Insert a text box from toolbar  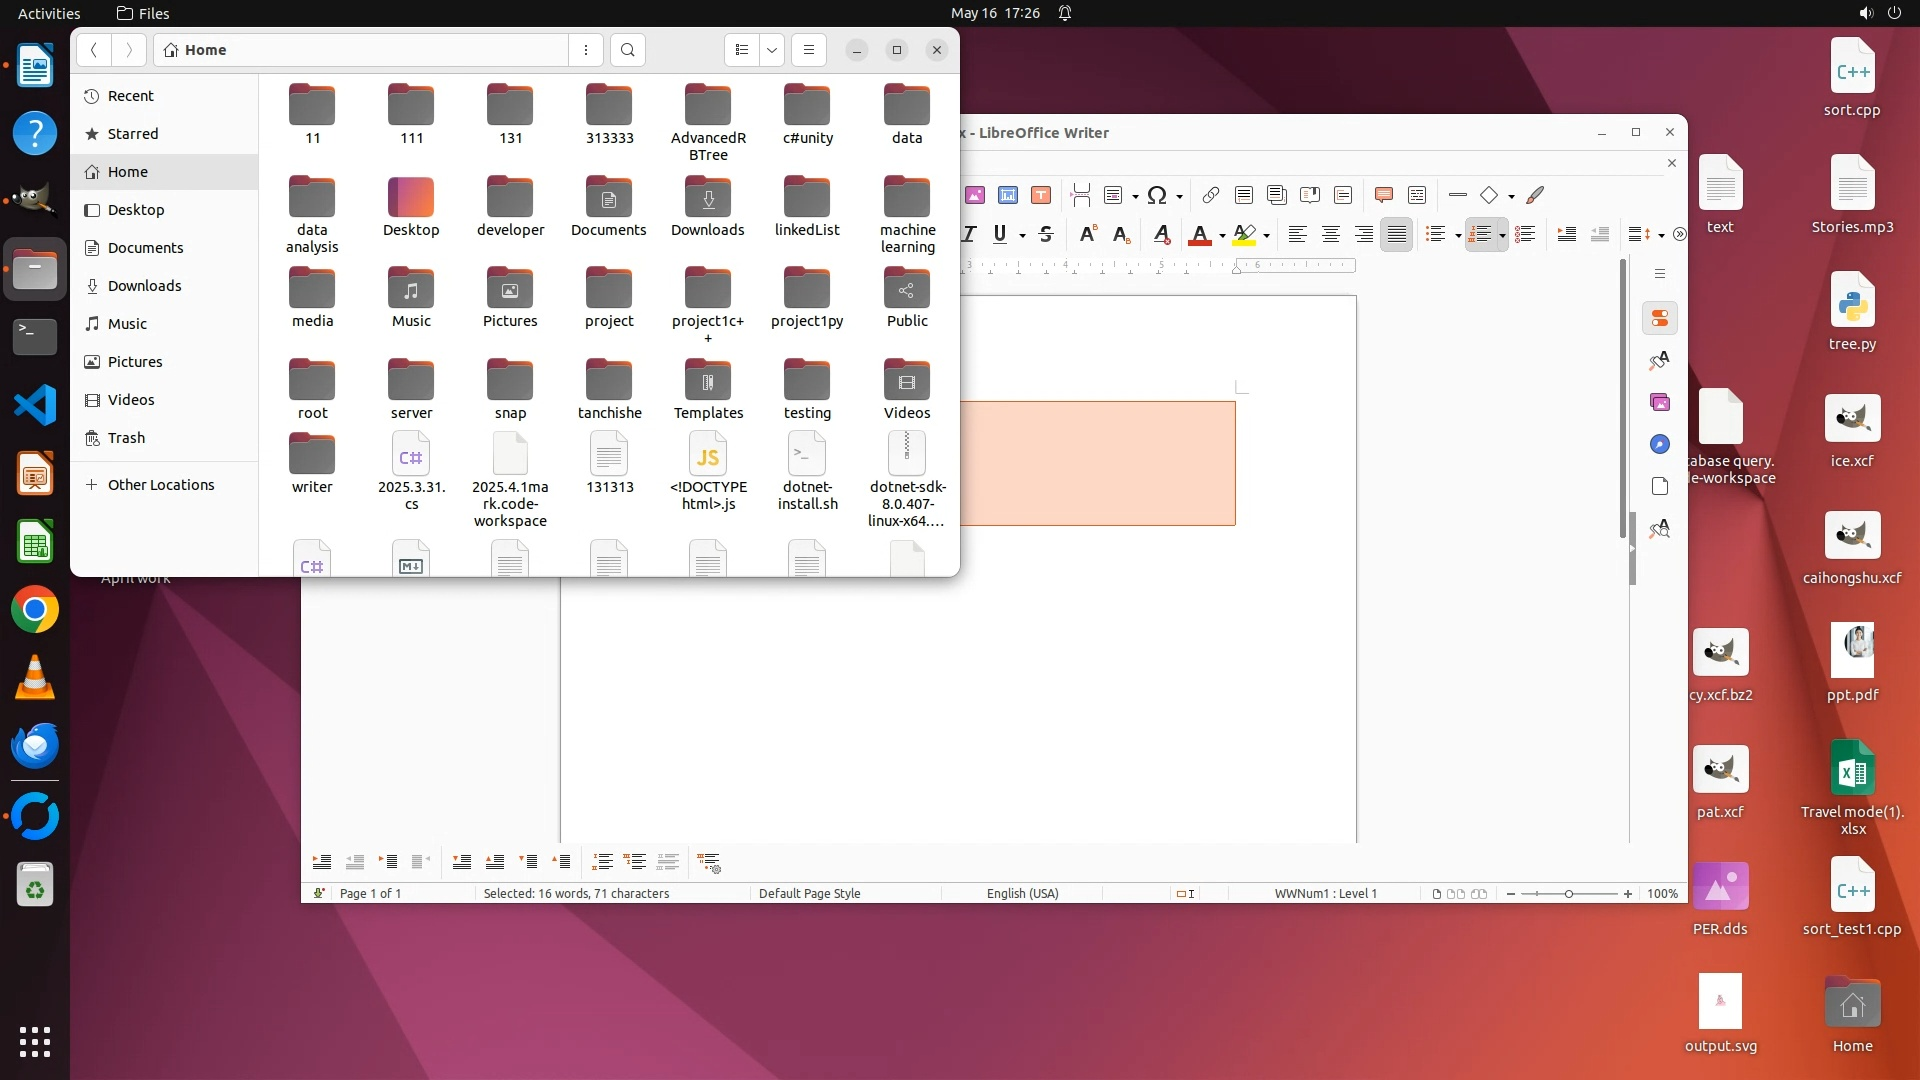pos(1041,195)
